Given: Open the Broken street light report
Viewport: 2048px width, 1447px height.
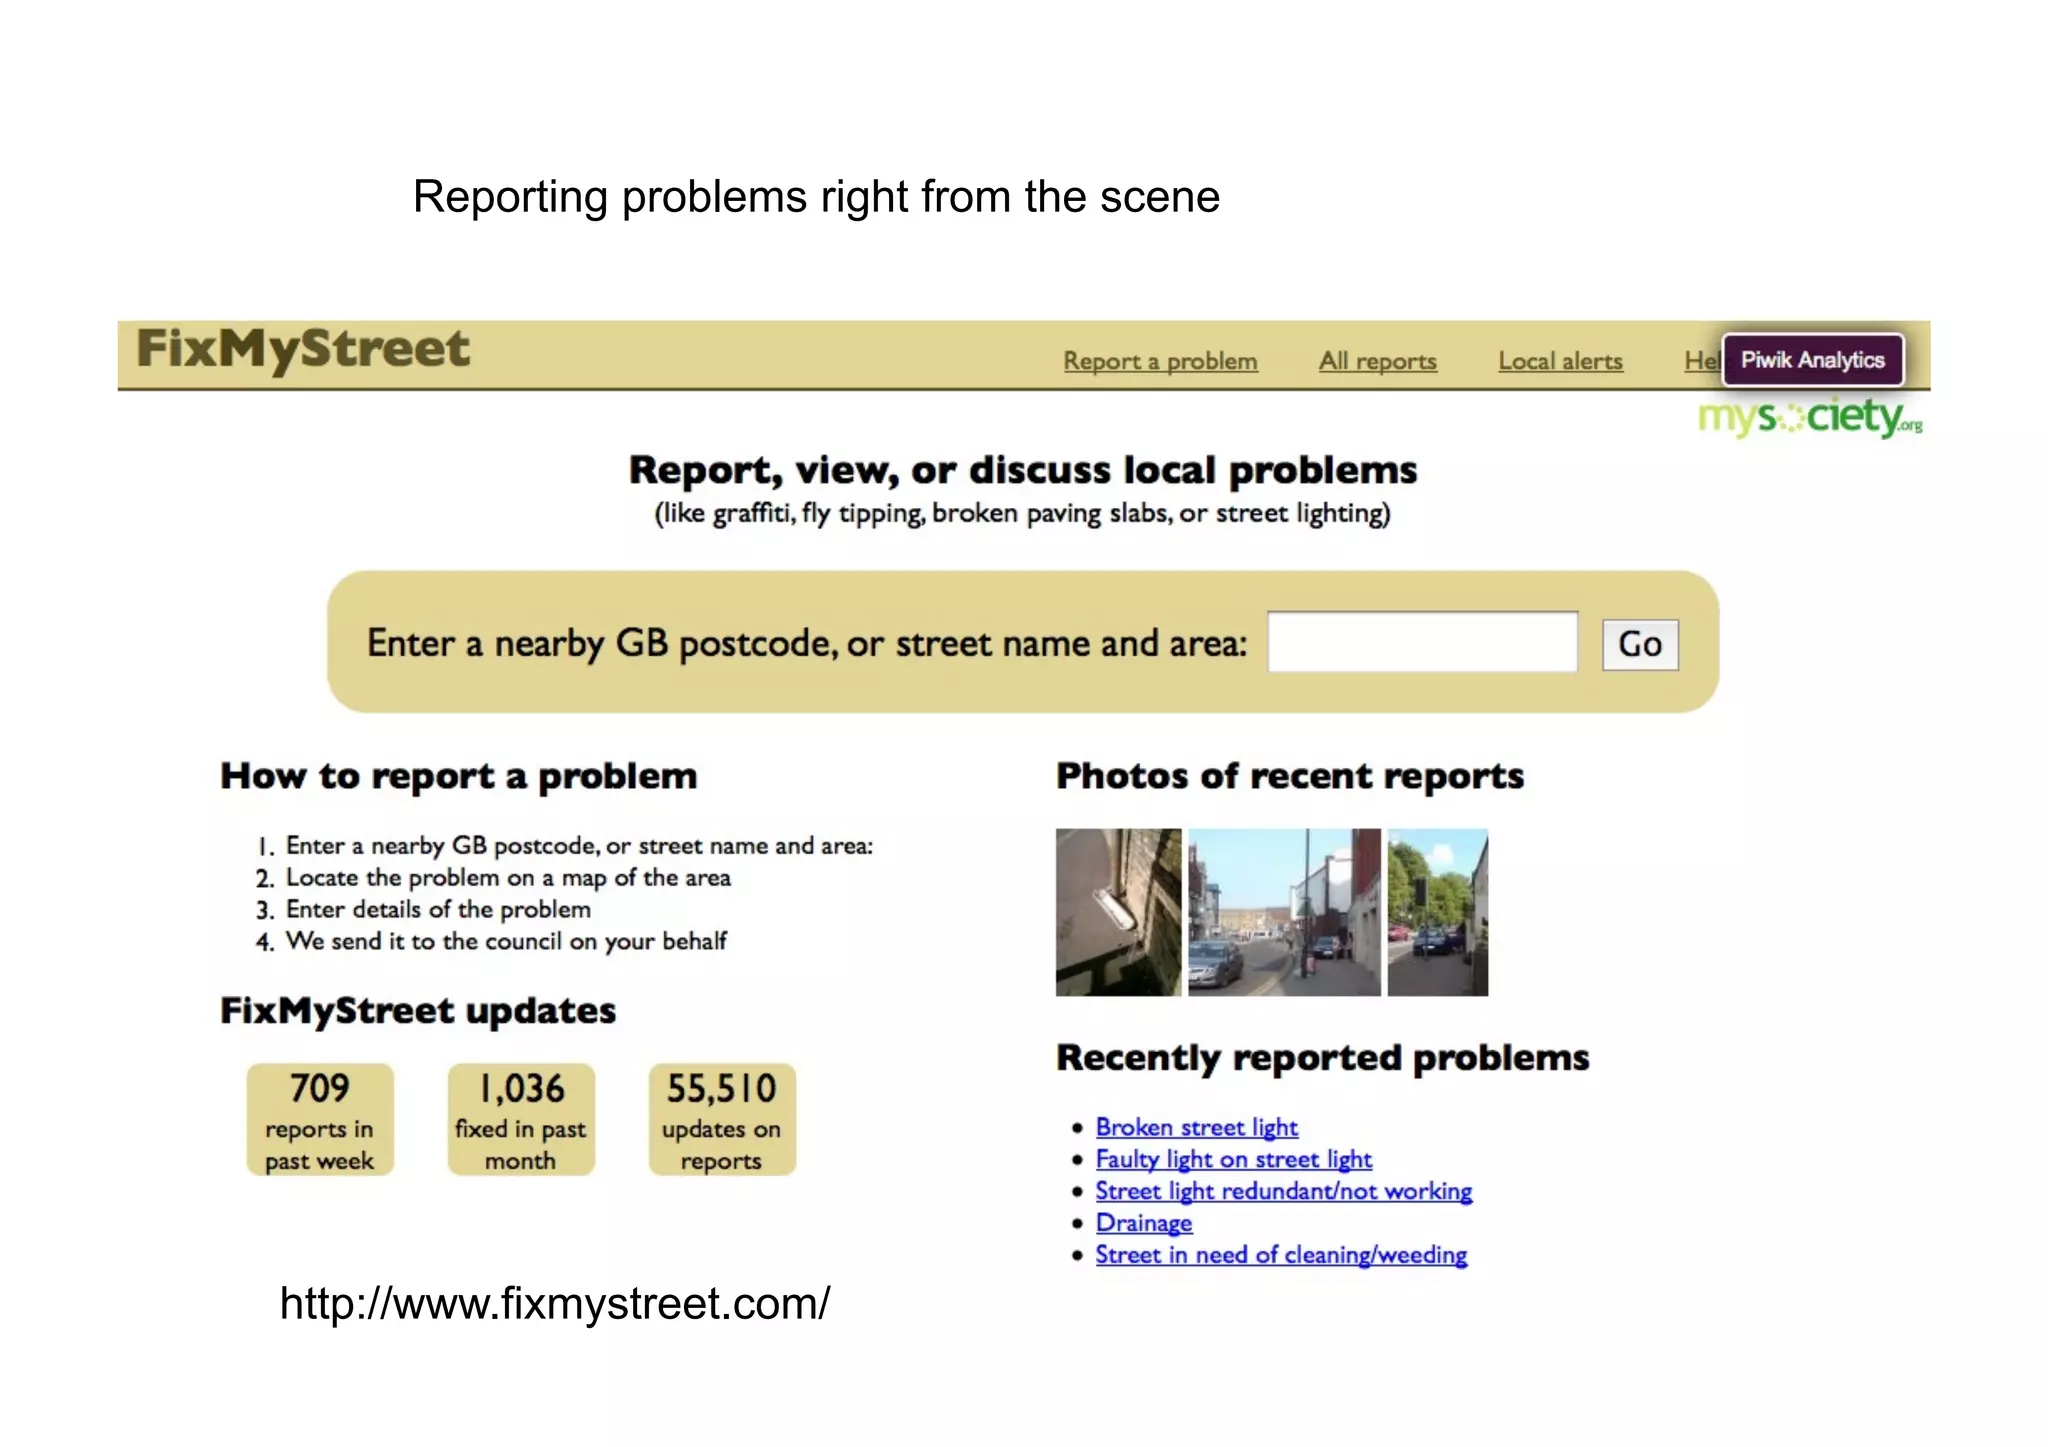Looking at the screenshot, I should (x=1196, y=1128).
